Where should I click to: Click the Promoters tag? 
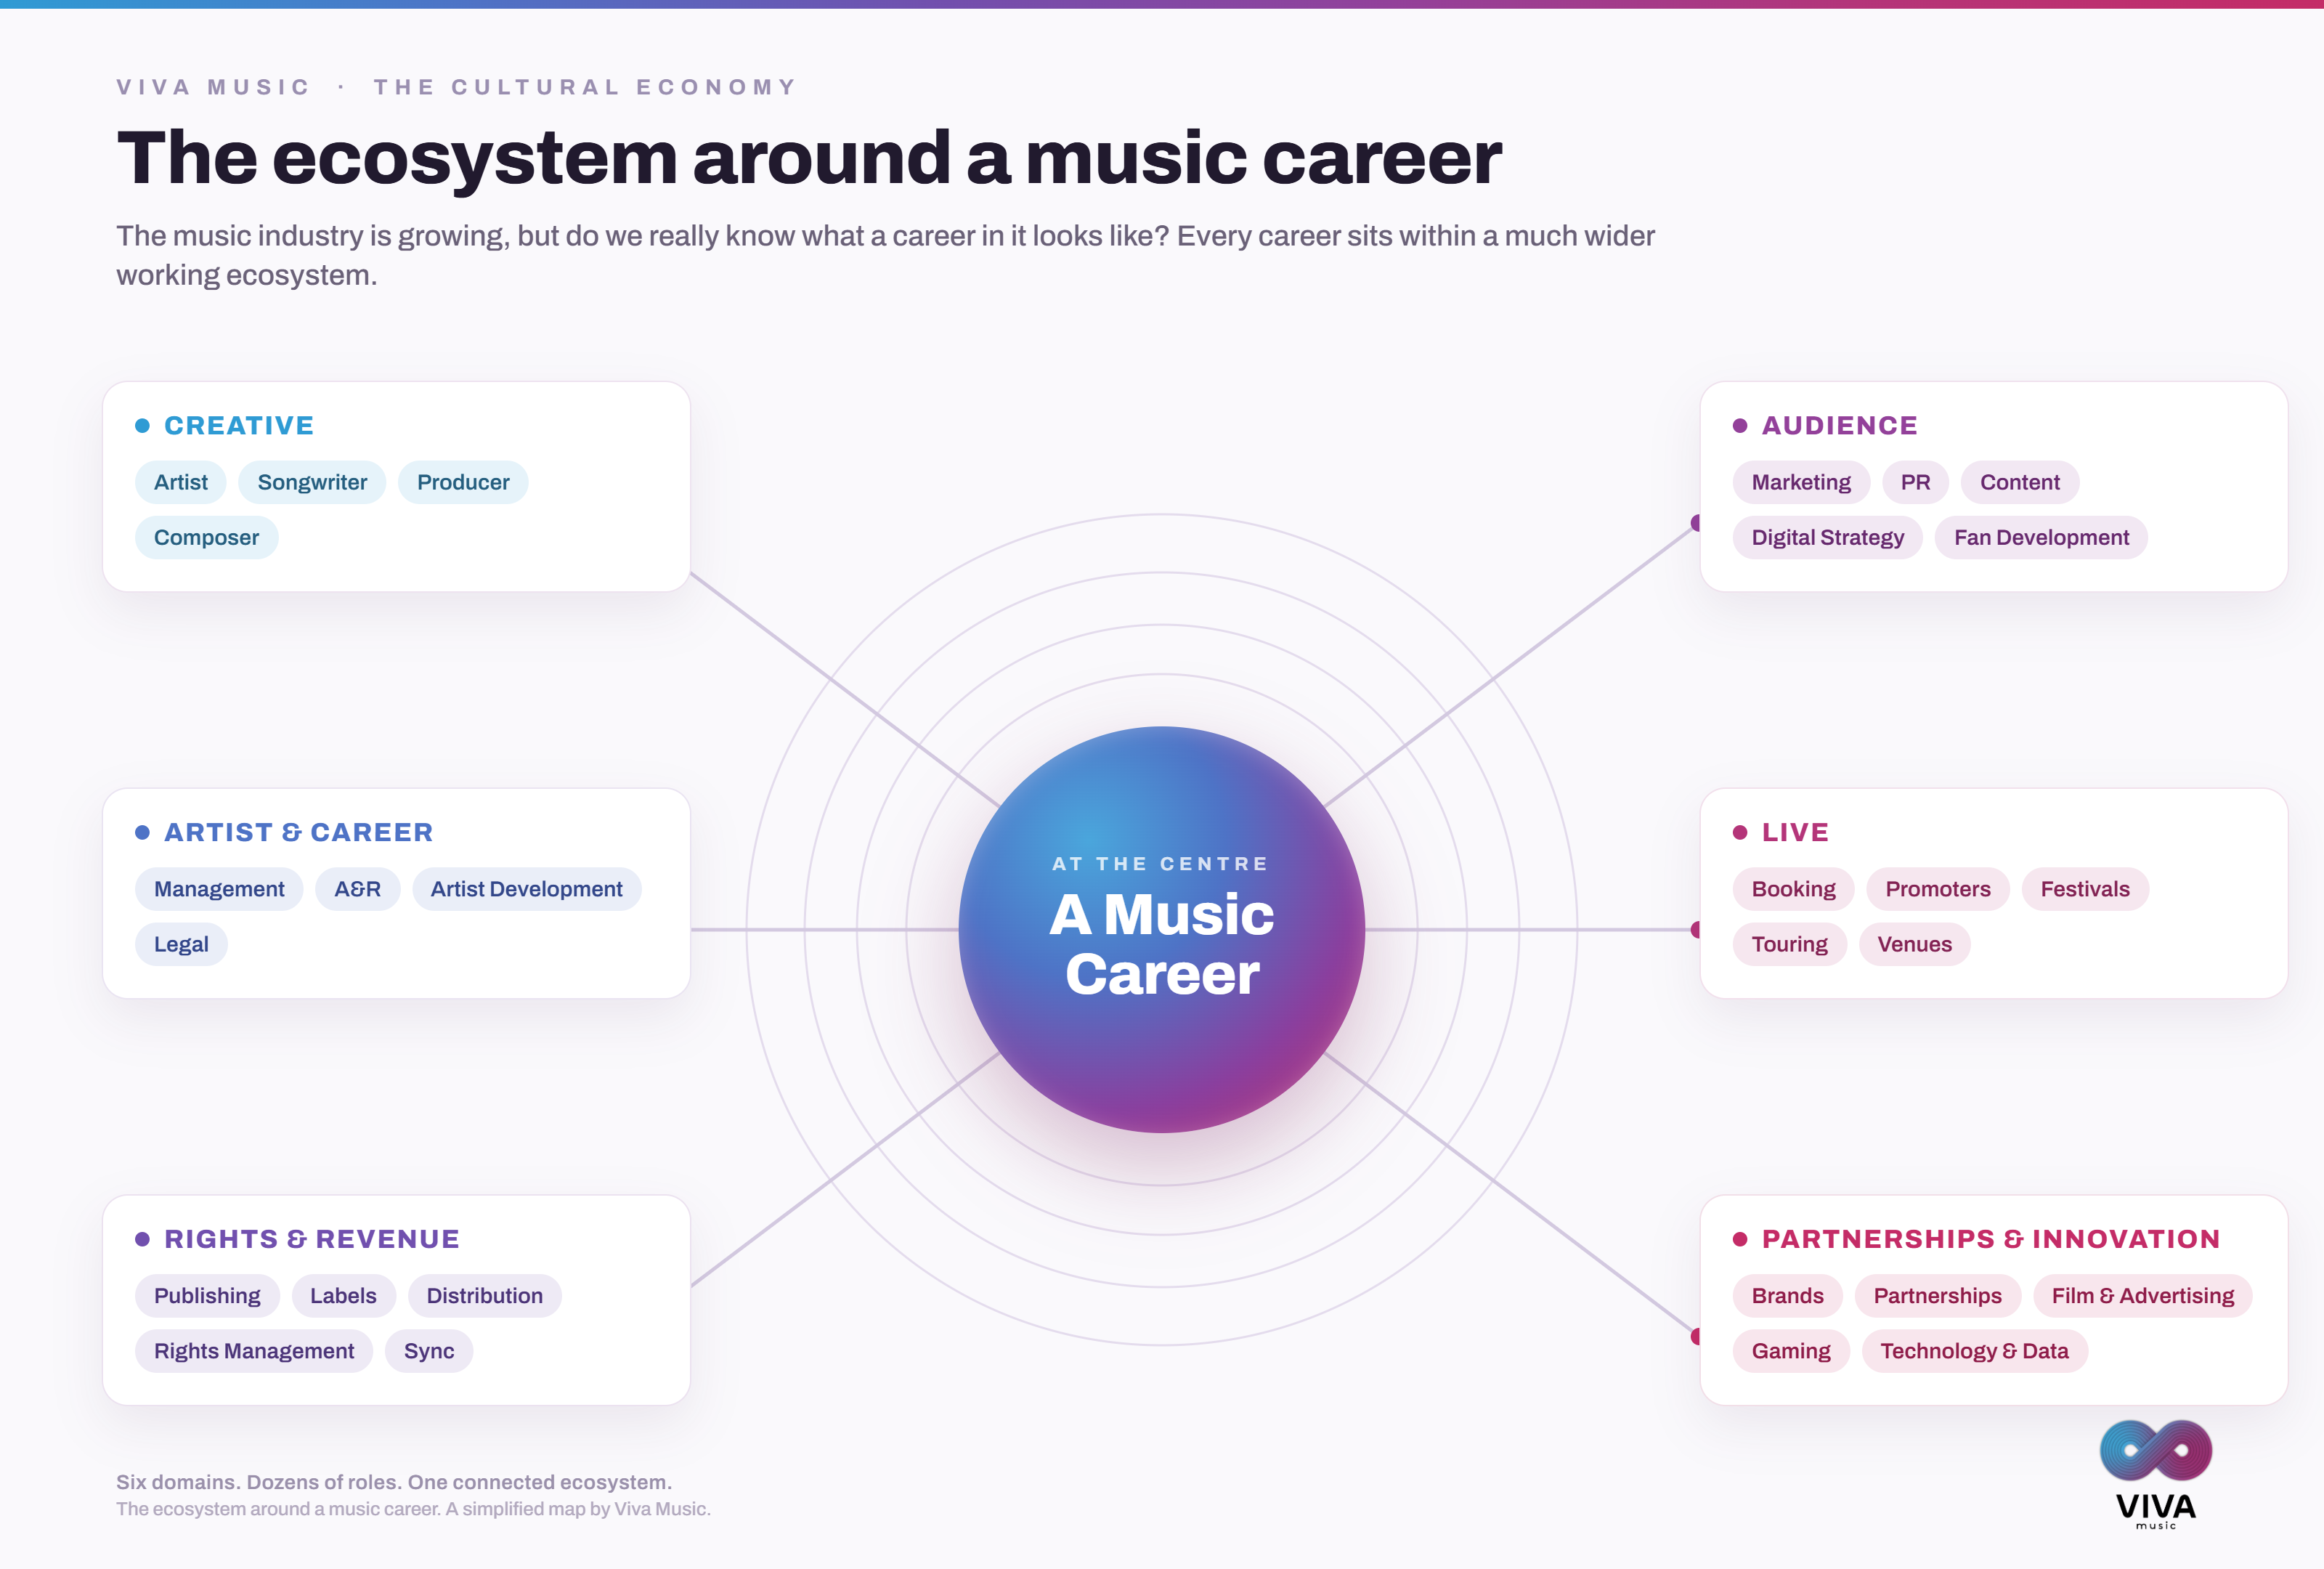point(1938,889)
